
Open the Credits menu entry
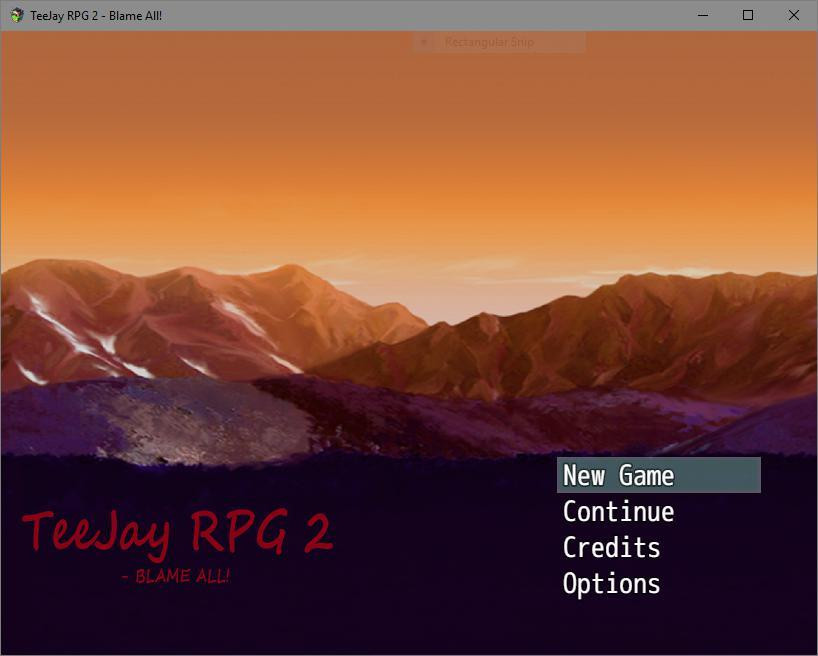(x=611, y=547)
